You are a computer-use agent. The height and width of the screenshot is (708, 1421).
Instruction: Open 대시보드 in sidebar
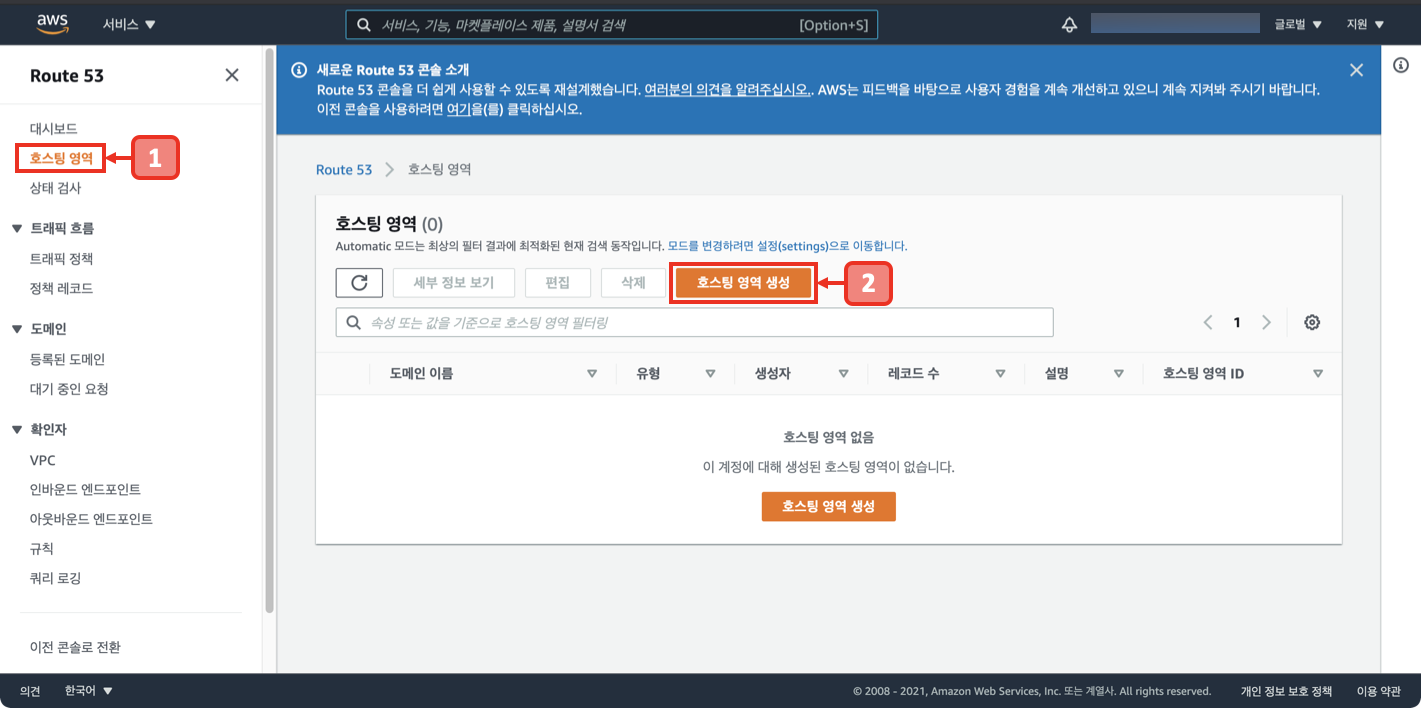coord(54,129)
